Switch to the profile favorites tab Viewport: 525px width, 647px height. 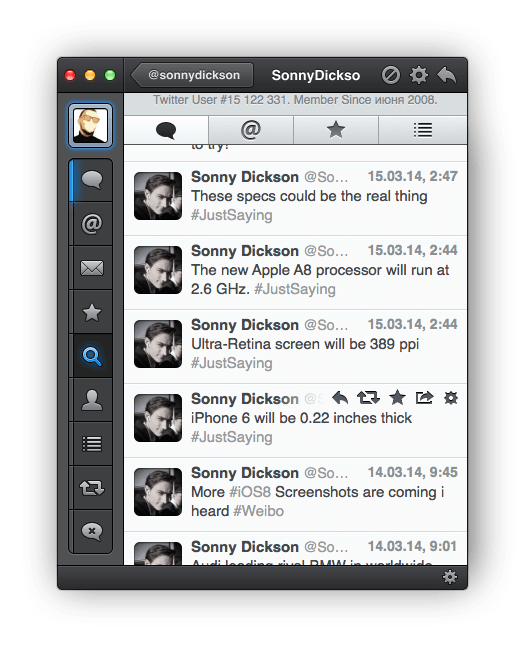[x=336, y=130]
